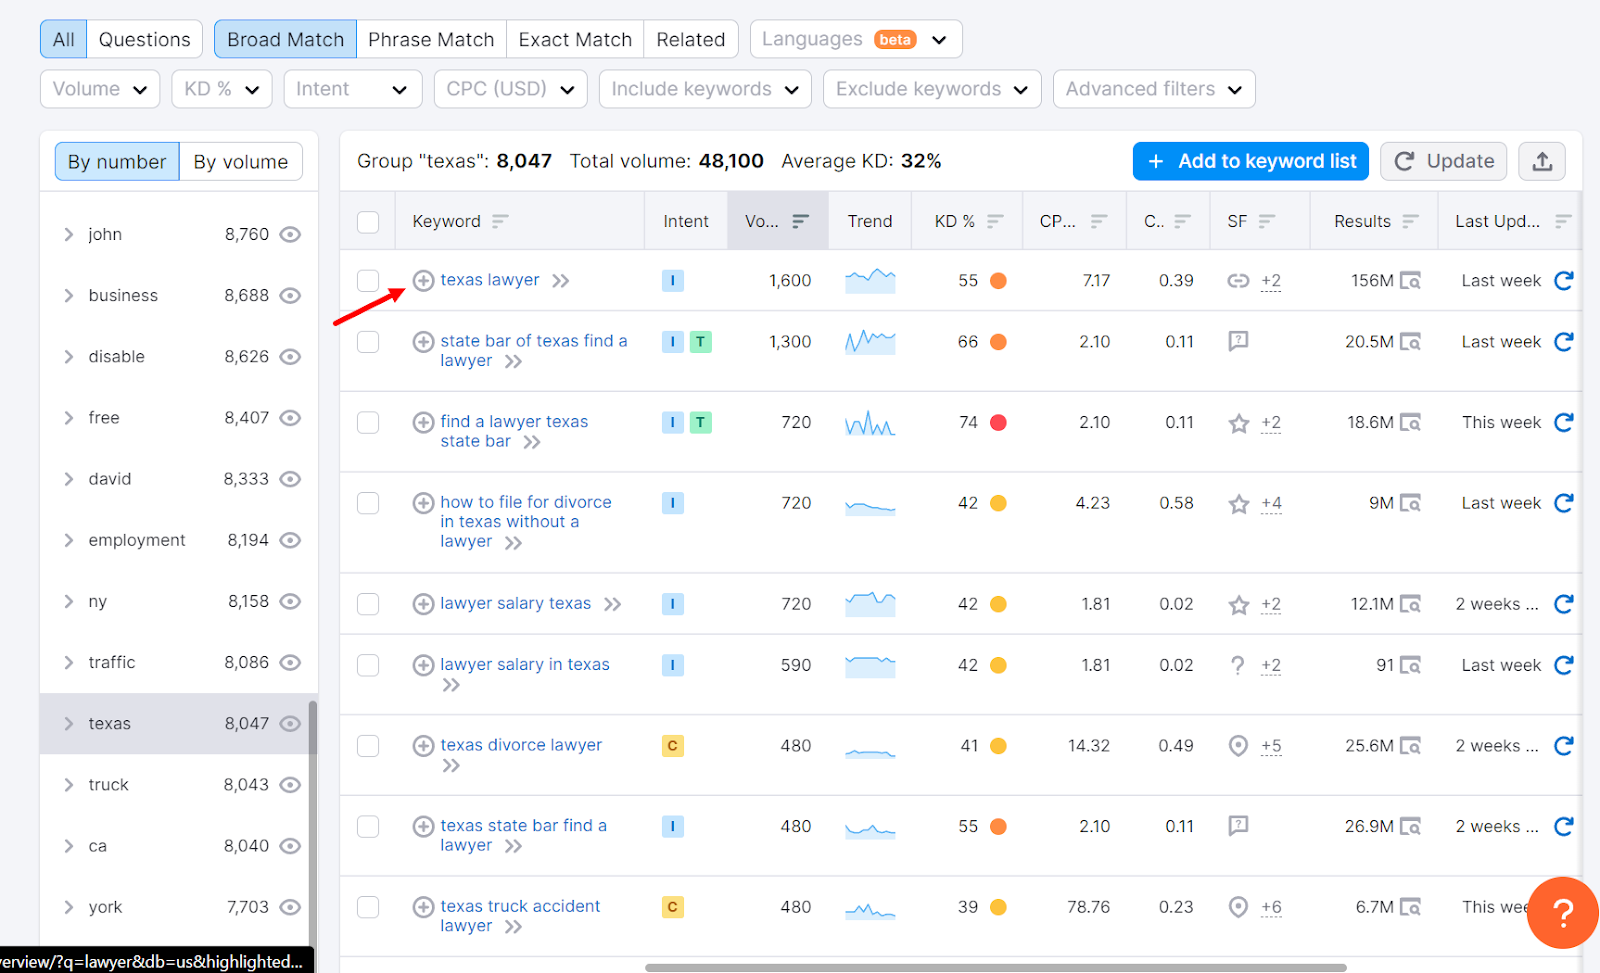Open 'texas lawyer' keyword link

click(x=490, y=280)
